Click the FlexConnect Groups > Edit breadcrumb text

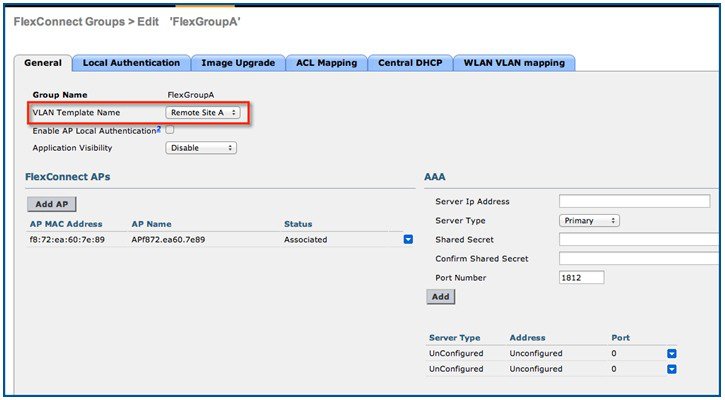tap(86, 22)
